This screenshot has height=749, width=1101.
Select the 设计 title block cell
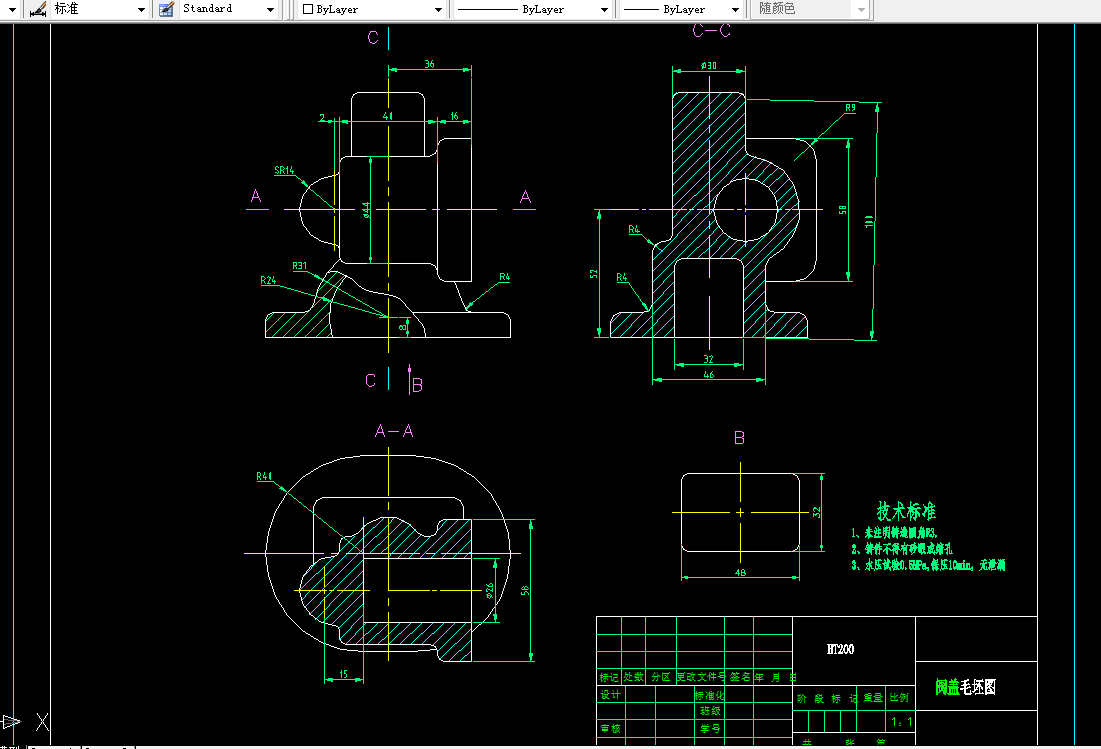[609, 695]
